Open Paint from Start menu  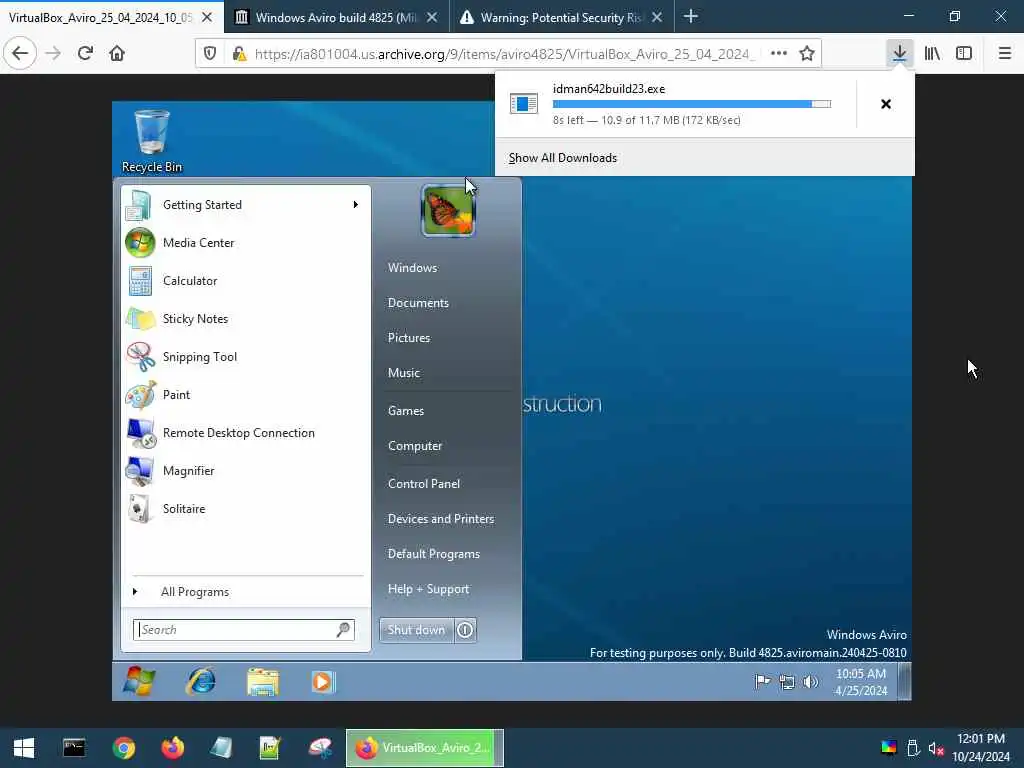(246, 394)
